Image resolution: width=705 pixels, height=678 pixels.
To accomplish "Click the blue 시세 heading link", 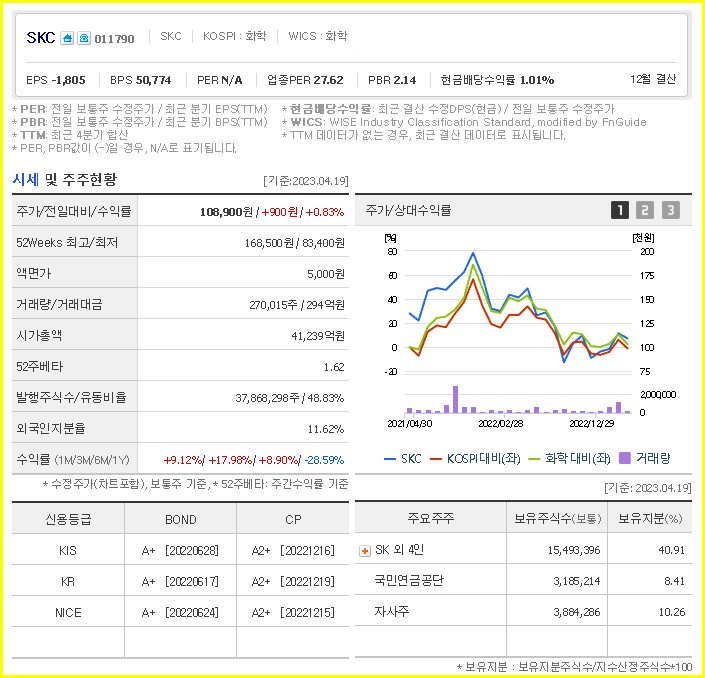I will click(x=26, y=179).
